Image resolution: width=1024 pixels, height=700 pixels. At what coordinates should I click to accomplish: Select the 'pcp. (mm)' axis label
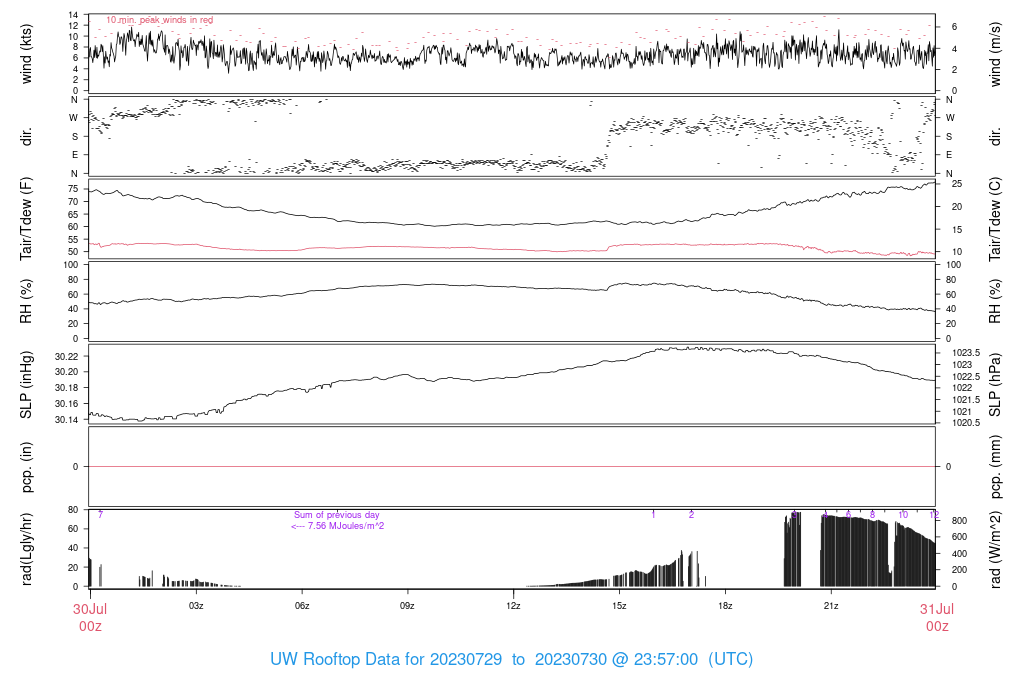[x=995, y=467]
